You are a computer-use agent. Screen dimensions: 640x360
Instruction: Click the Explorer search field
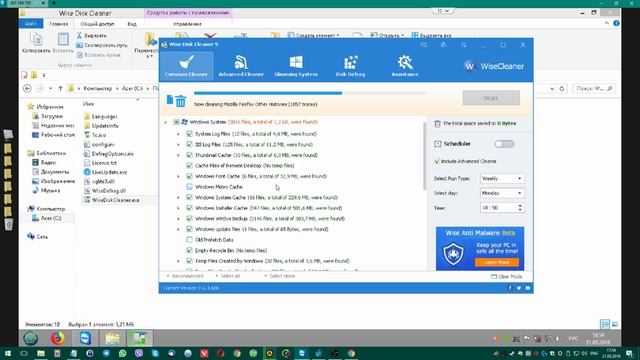click(593, 88)
